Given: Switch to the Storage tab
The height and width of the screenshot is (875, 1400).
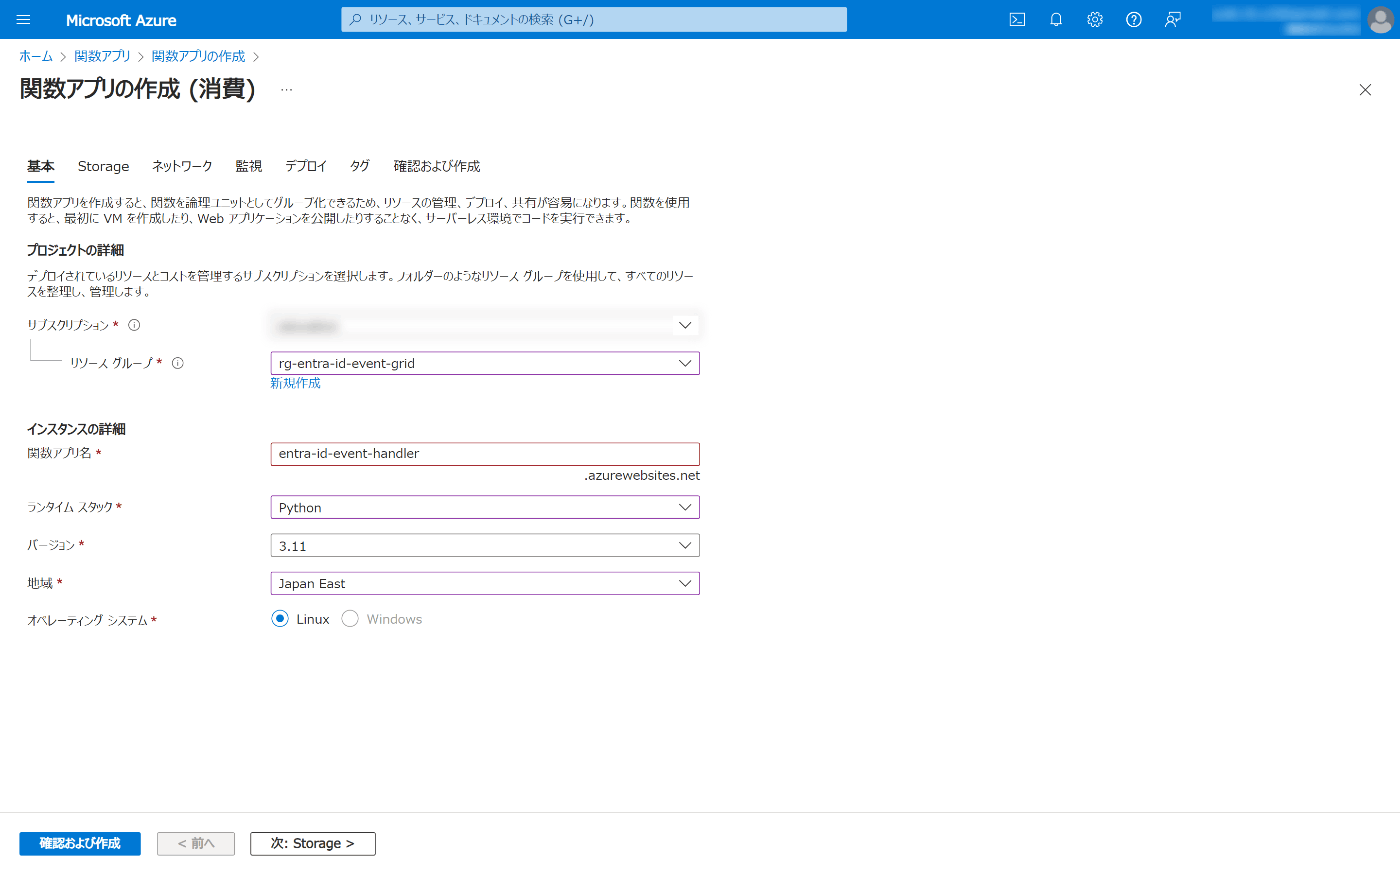Looking at the screenshot, I should tap(103, 167).
